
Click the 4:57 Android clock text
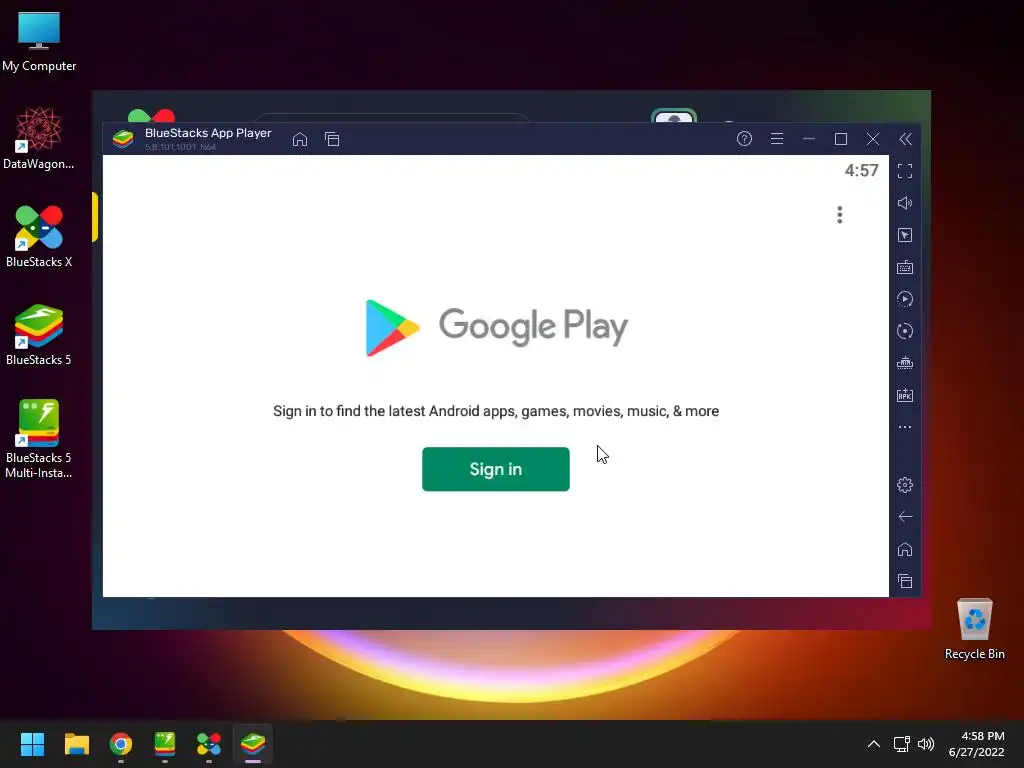861,170
